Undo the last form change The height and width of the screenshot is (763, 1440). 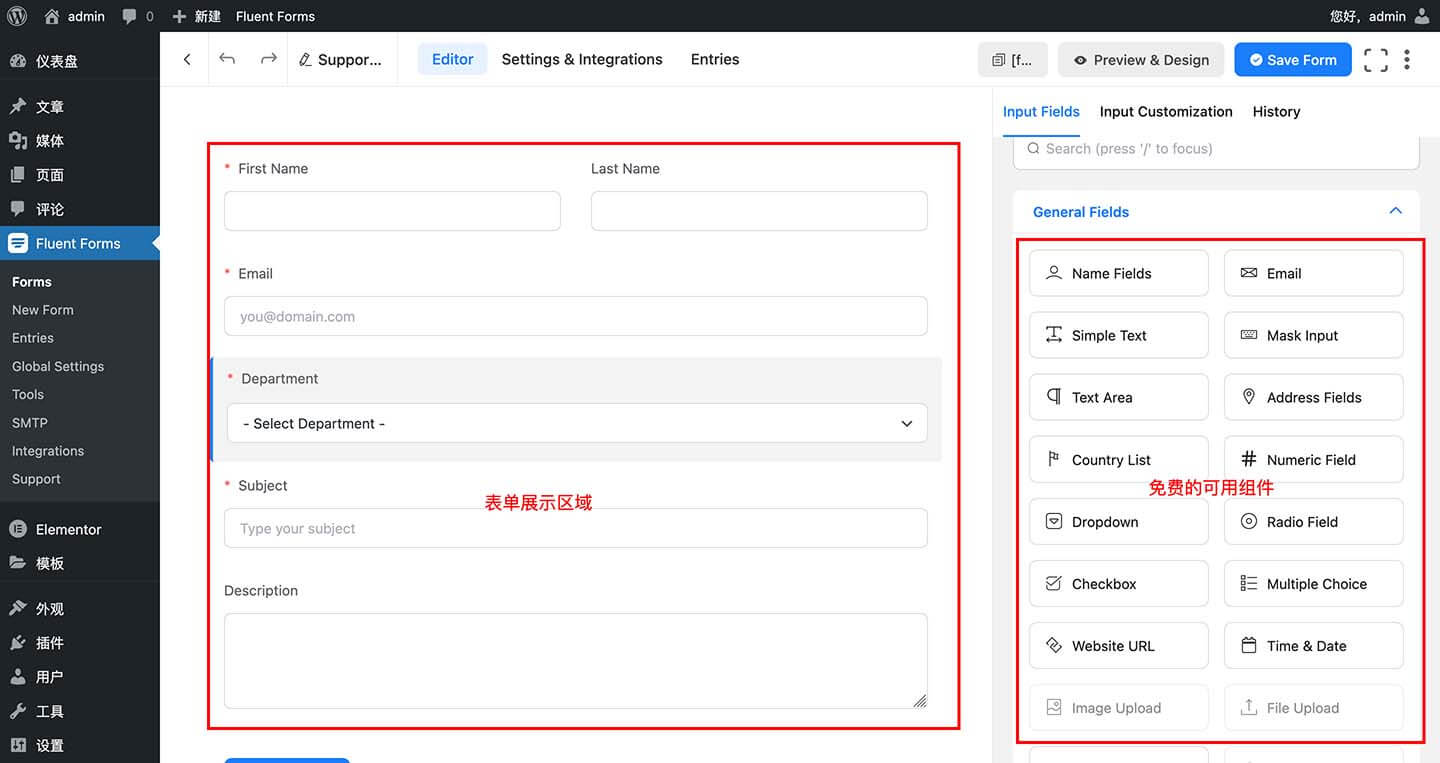point(227,59)
